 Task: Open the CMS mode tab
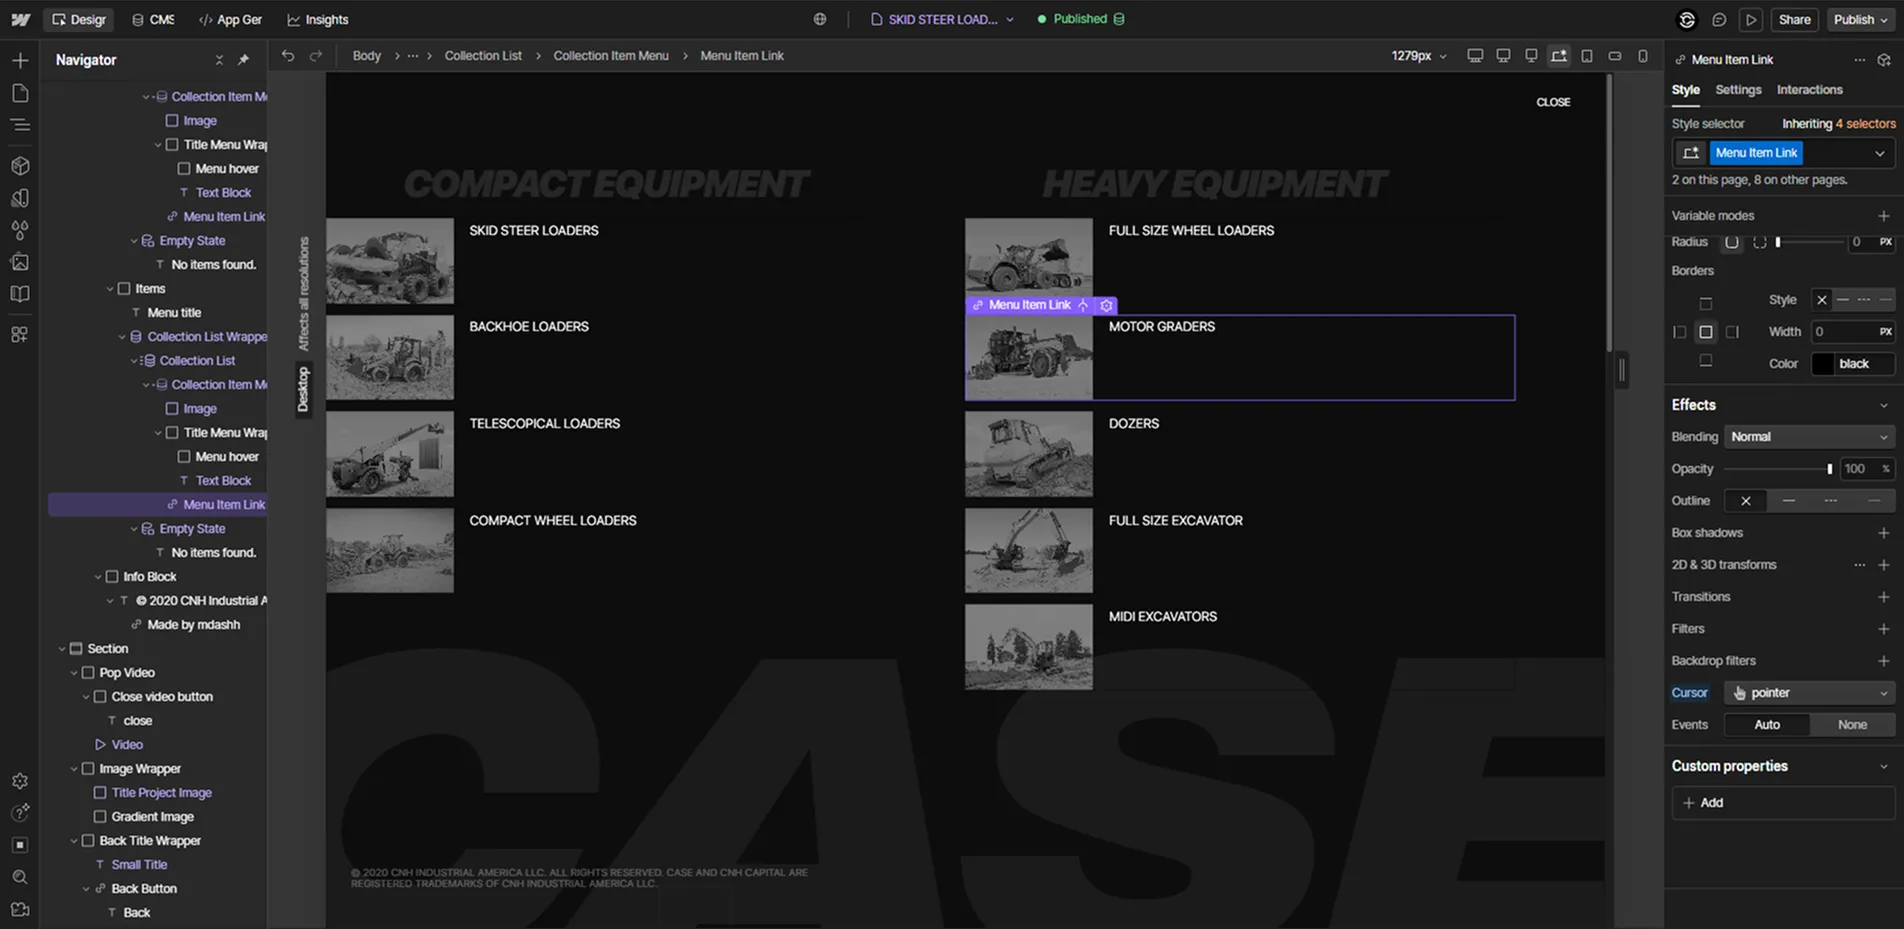[154, 19]
